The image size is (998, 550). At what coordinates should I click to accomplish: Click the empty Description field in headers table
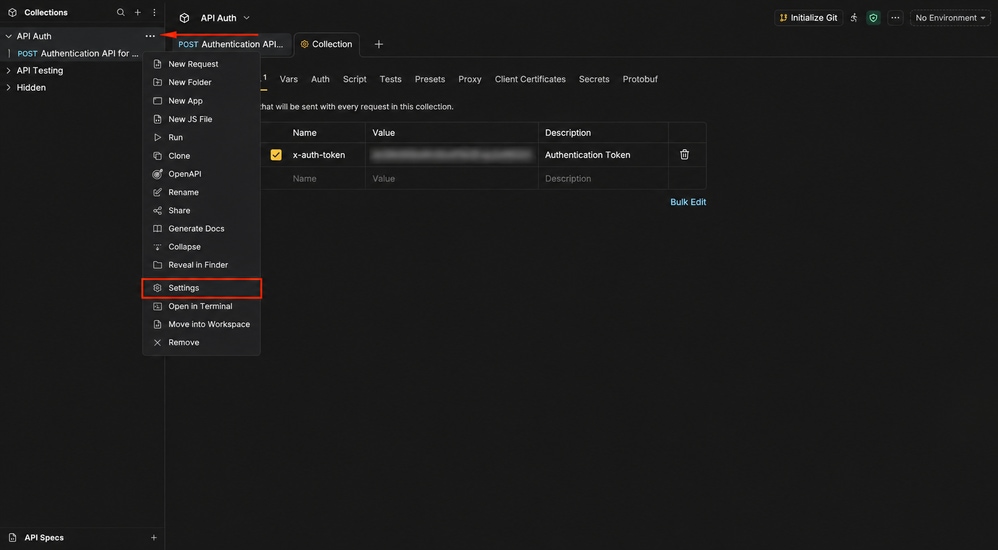point(603,179)
